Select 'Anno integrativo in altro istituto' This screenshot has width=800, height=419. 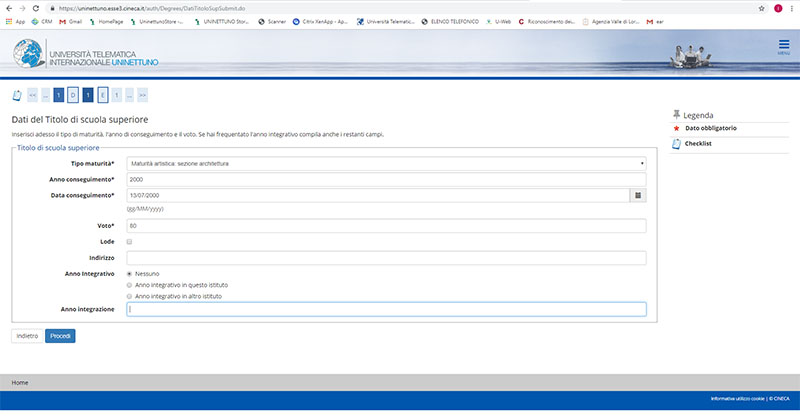click(x=130, y=297)
